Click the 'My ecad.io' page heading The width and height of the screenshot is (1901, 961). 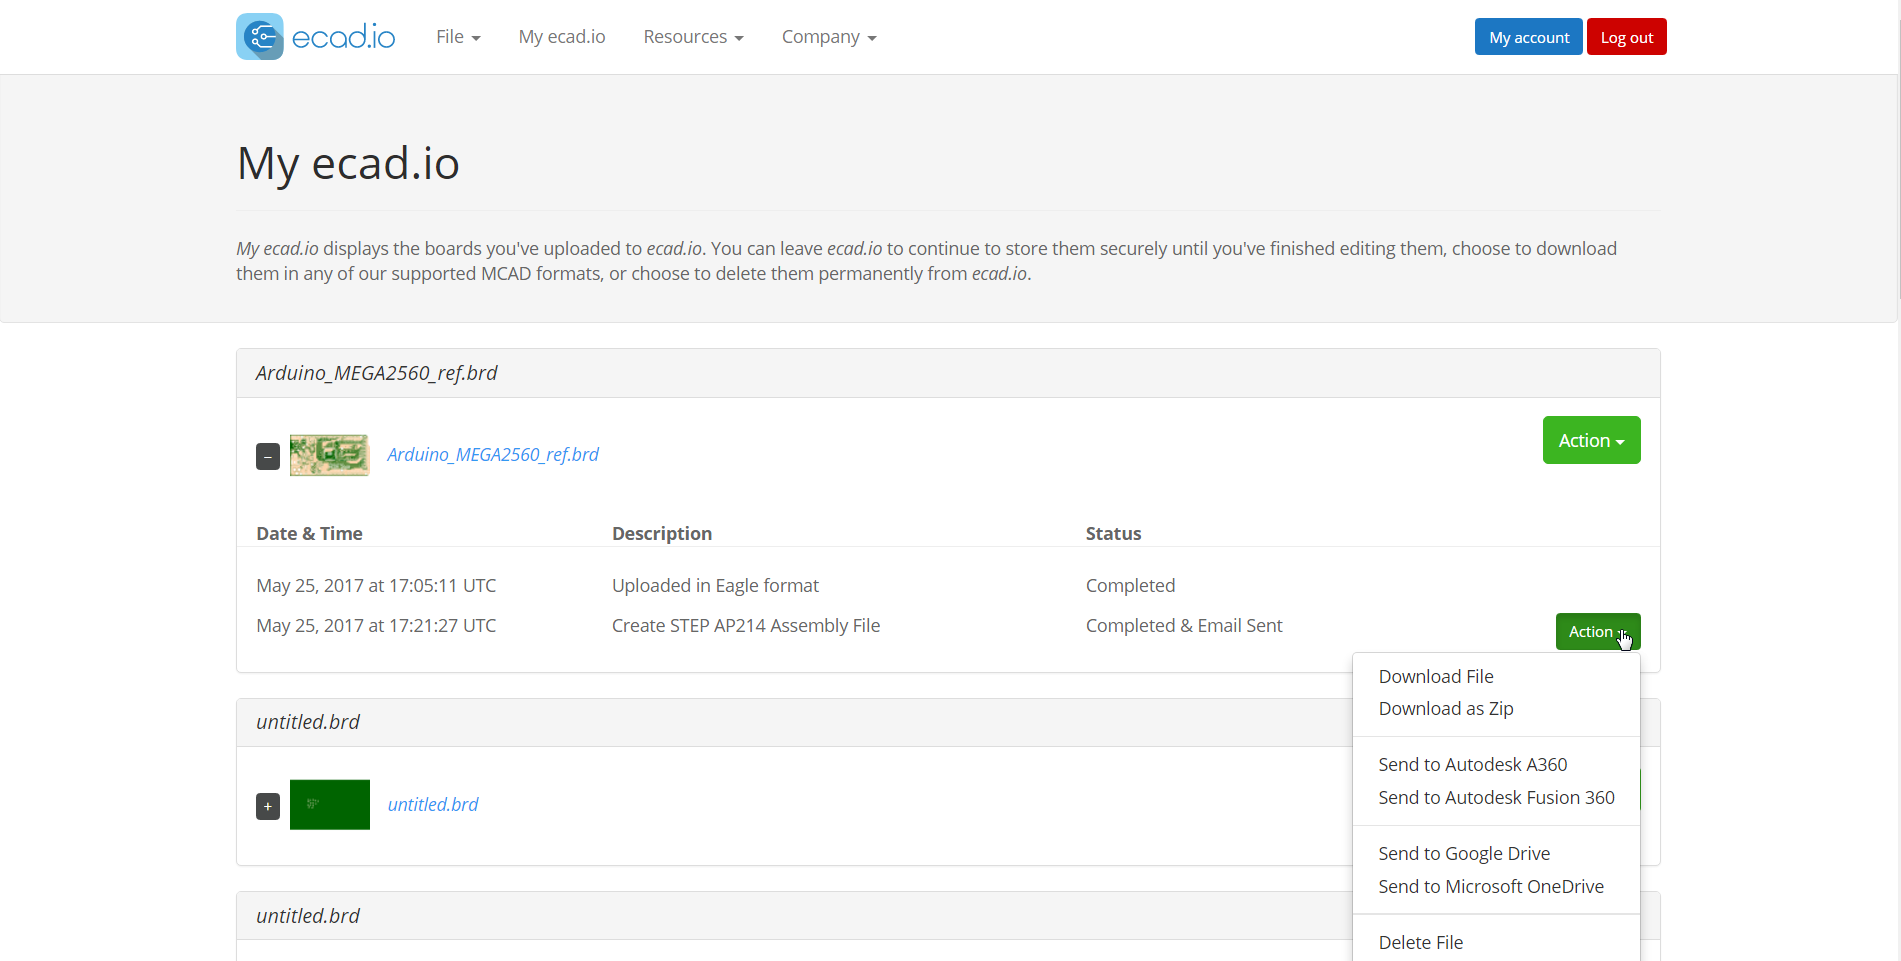coord(348,163)
